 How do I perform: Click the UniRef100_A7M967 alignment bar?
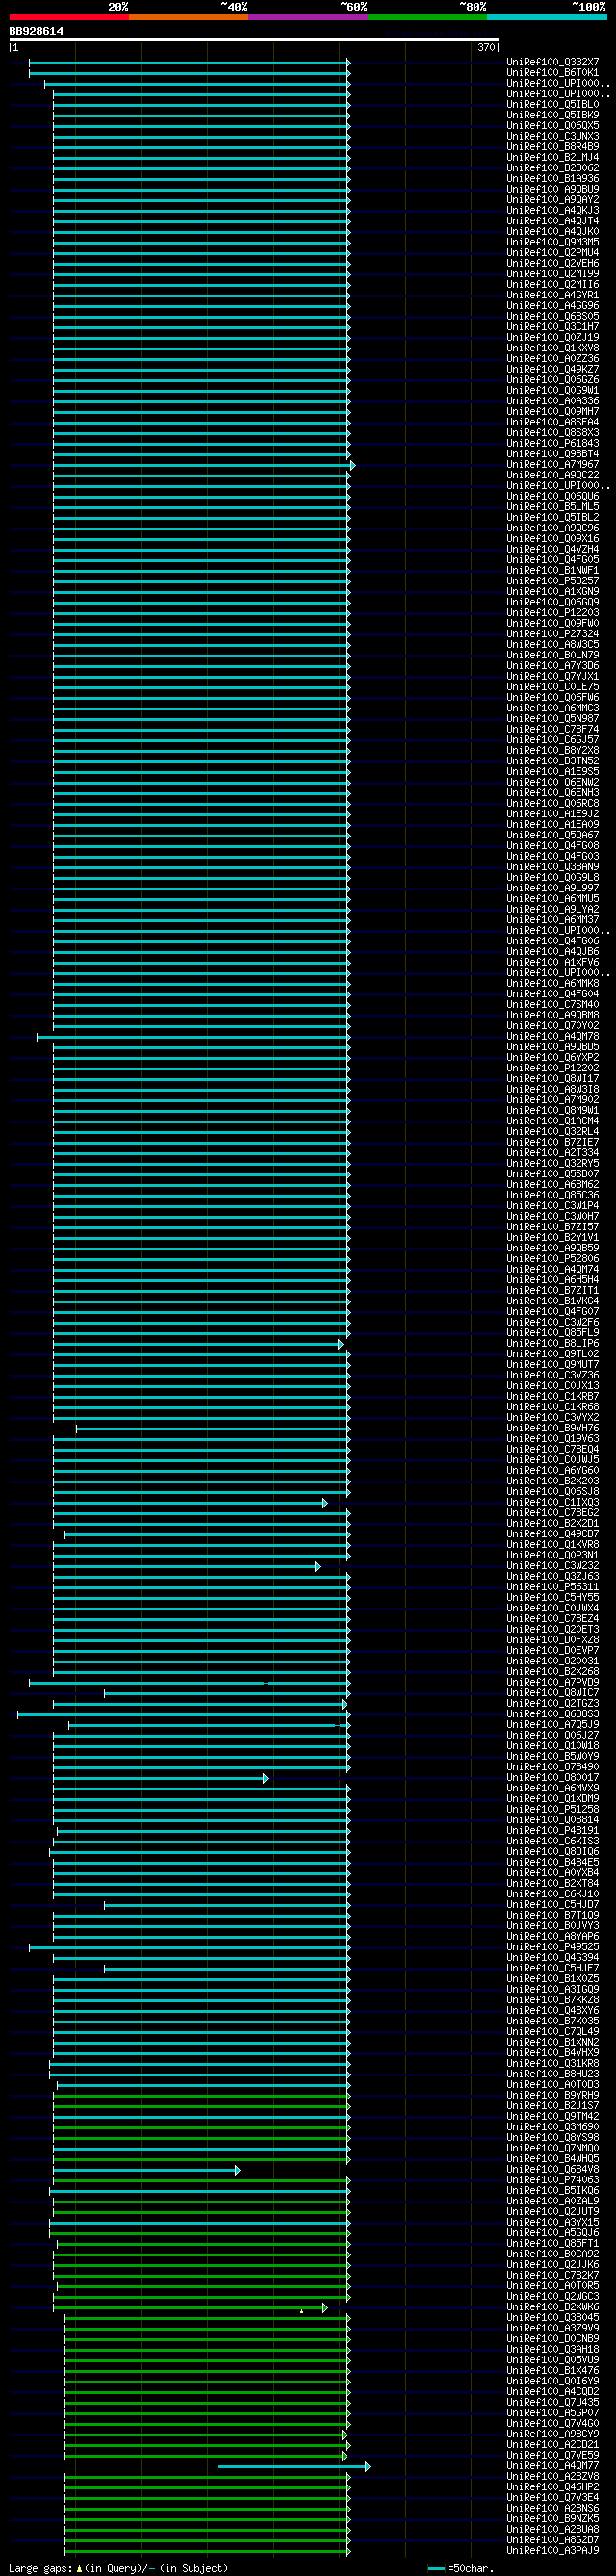(x=204, y=465)
